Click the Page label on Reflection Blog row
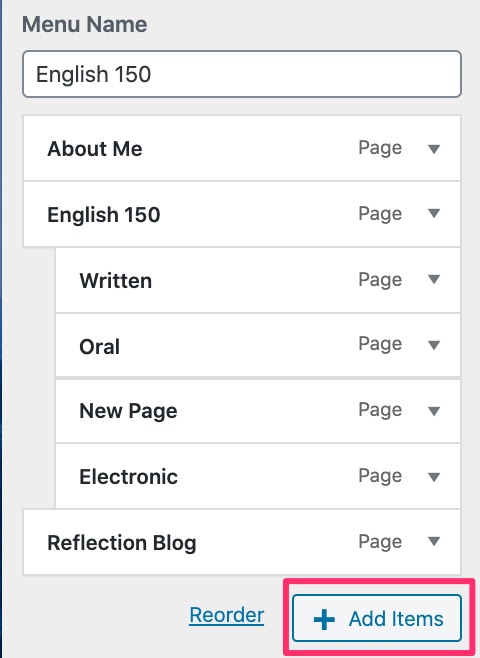 point(380,542)
